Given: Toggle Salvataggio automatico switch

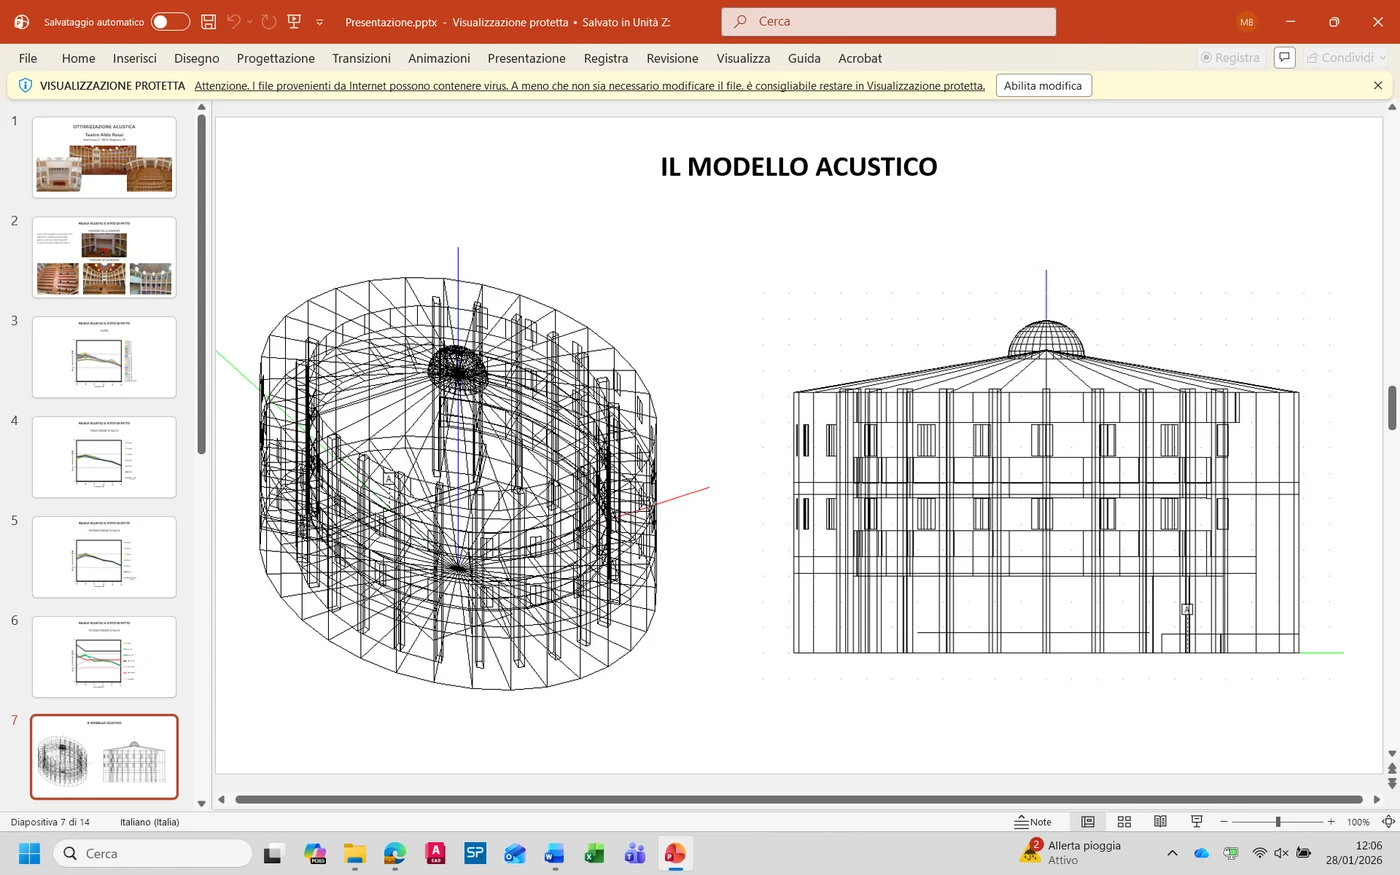Looking at the screenshot, I should (x=170, y=21).
